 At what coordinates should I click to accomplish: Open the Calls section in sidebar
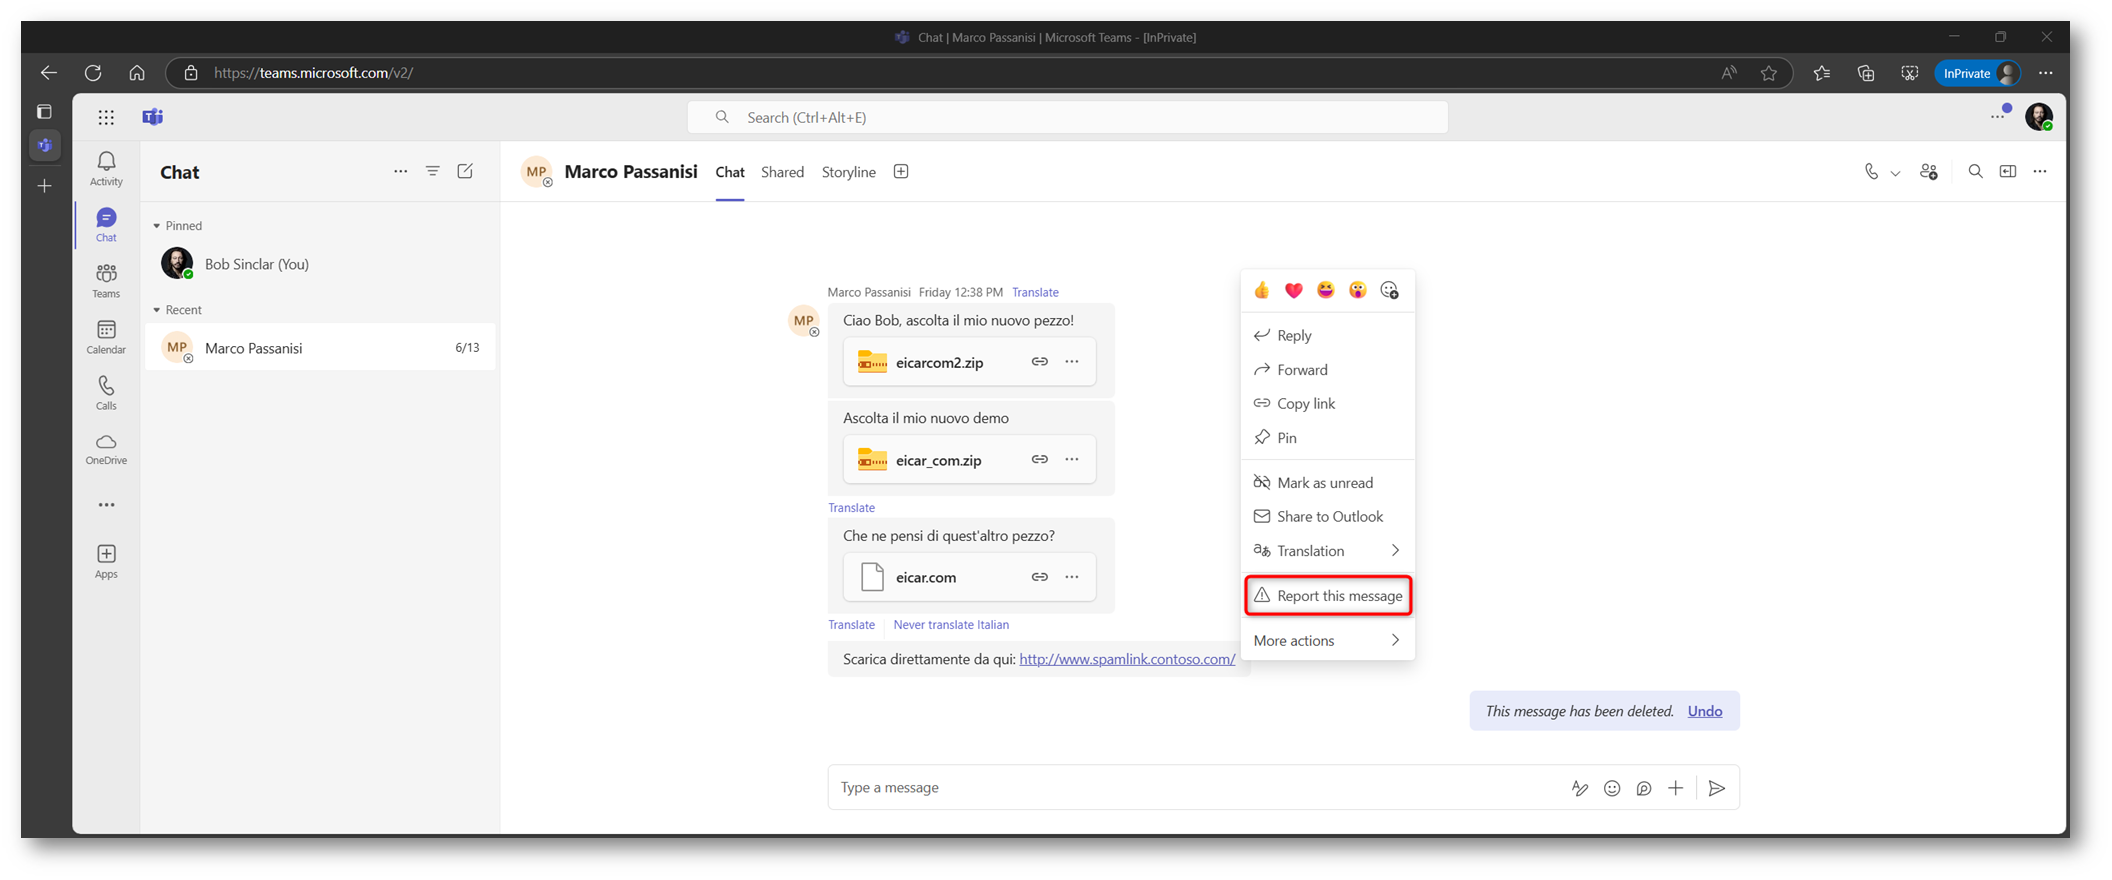coord(106,393)
